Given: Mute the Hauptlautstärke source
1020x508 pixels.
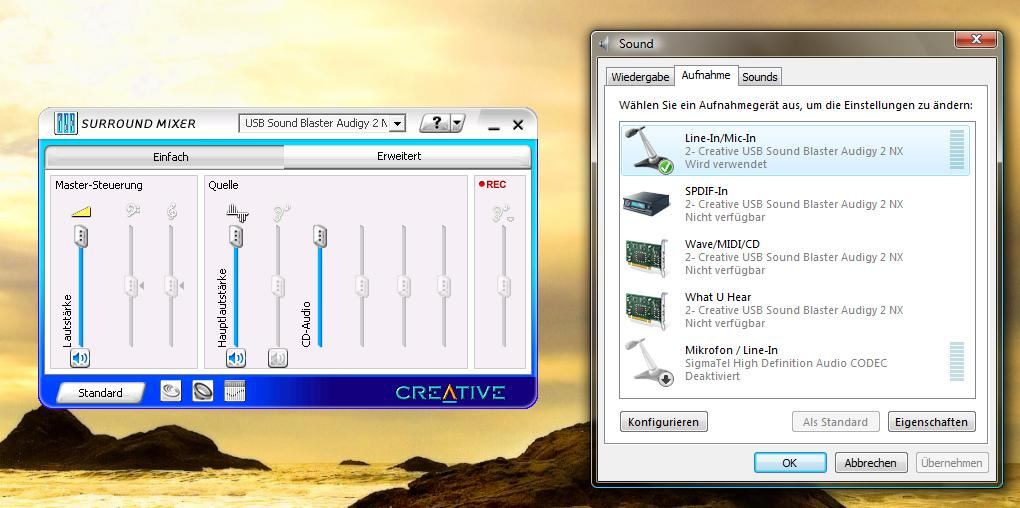Looking at the screenshot, I should click(236, 358).
